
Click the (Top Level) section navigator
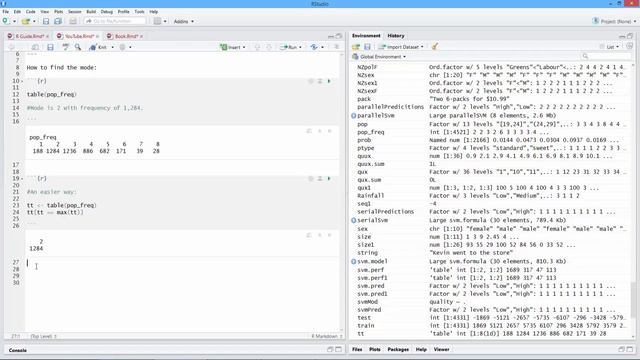coord(44,336)
